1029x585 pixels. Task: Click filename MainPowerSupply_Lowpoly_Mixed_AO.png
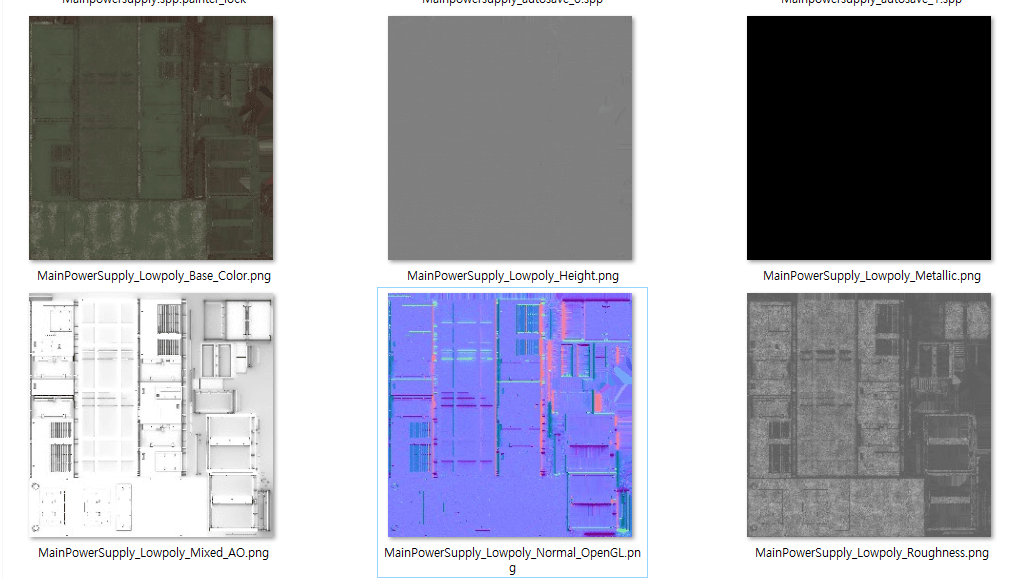tap(154, 553)
